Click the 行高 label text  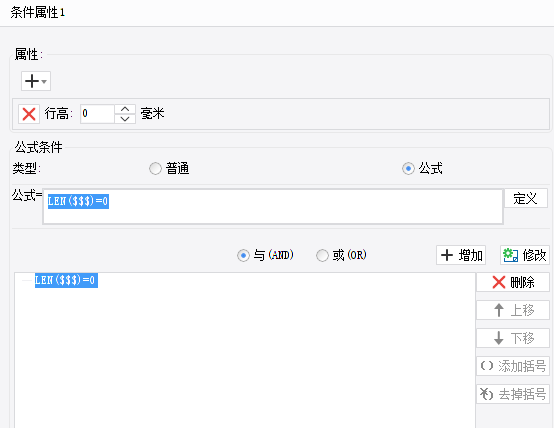pyautogui.click(x=59, y=114)
